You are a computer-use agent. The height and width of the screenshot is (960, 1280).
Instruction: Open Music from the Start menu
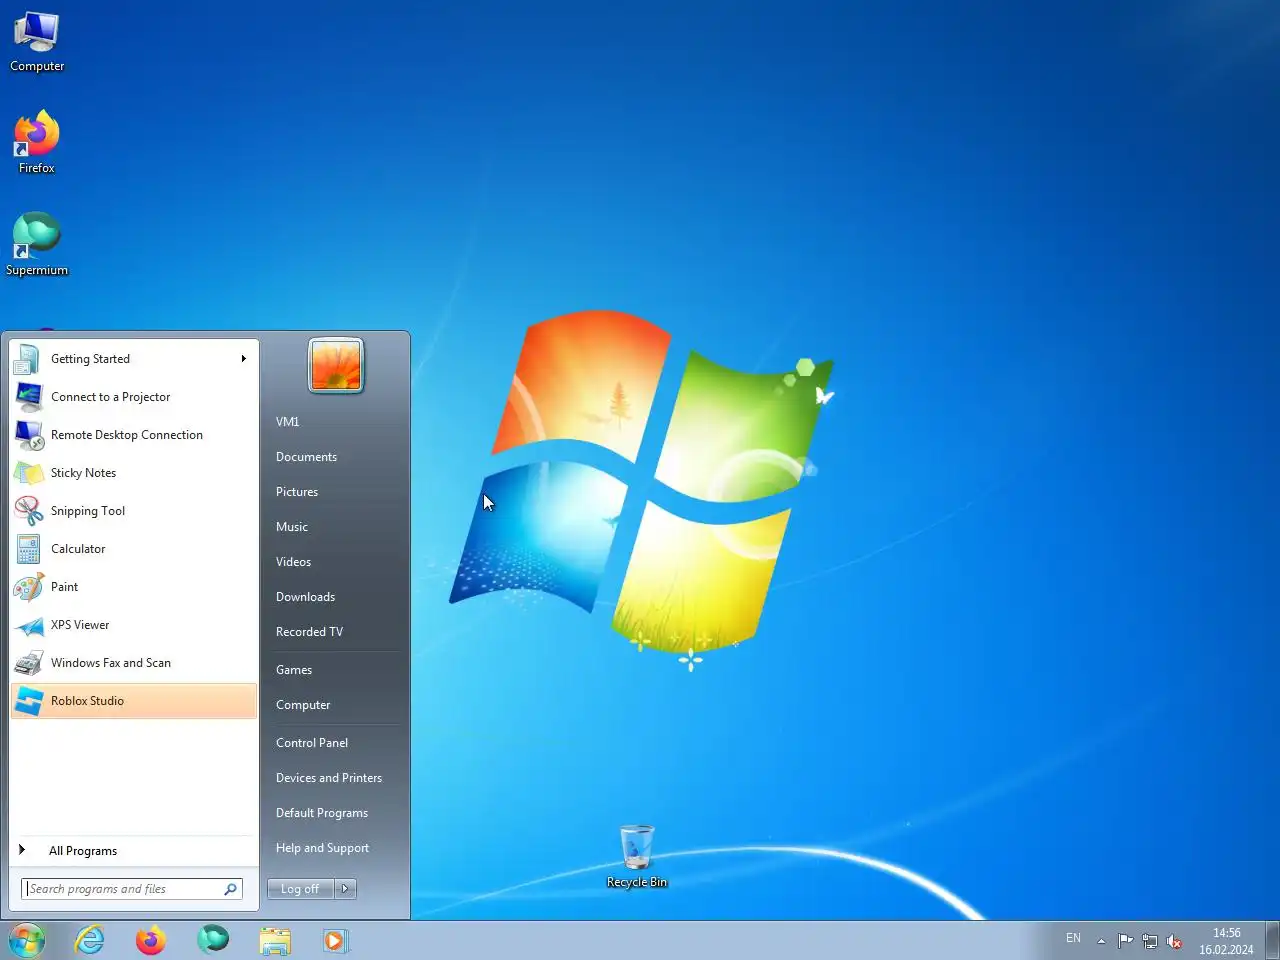292,527
